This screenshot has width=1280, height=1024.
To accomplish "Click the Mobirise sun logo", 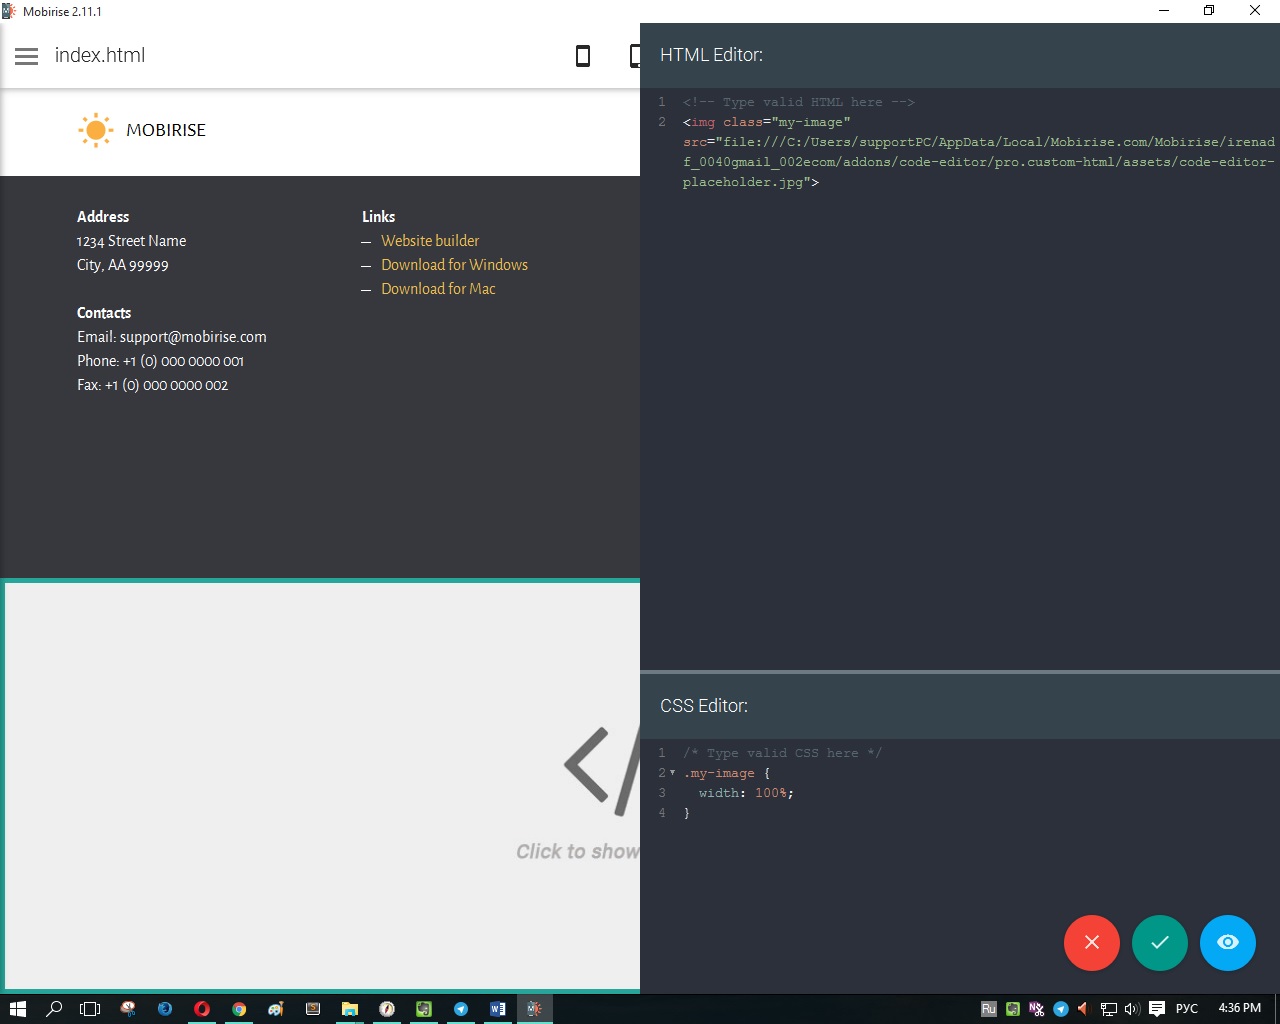I will tap(95, 129).
